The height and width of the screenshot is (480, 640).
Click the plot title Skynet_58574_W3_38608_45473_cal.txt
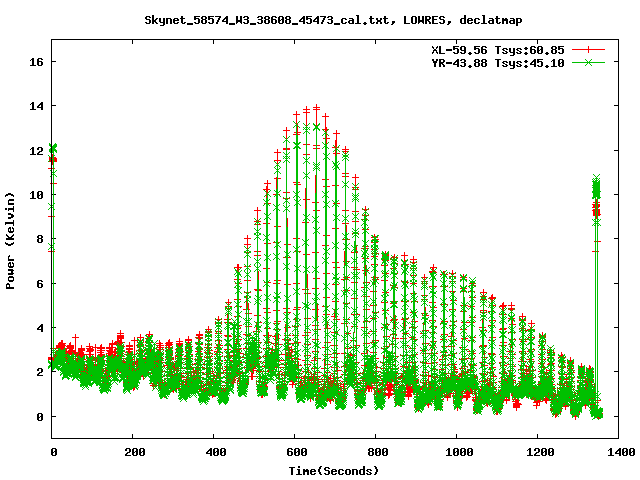(269, 20)
